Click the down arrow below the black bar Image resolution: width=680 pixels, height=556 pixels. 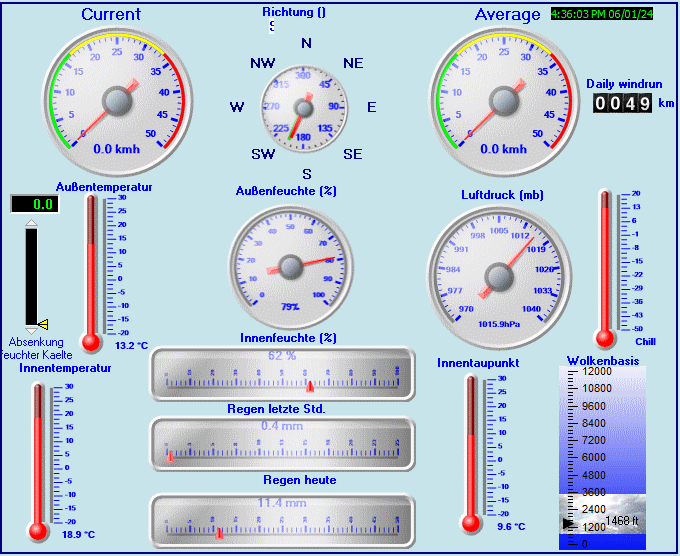(32, 329)
